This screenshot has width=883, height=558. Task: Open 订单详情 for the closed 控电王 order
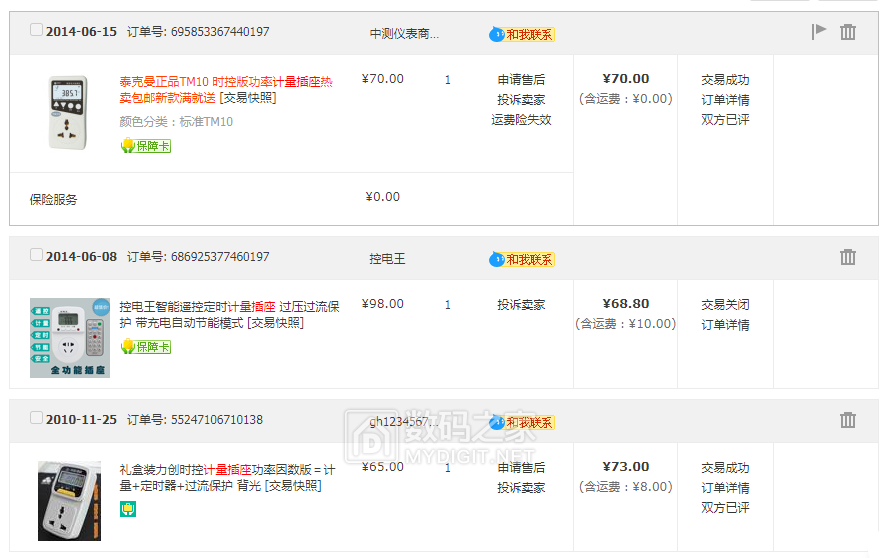point(725,325)
